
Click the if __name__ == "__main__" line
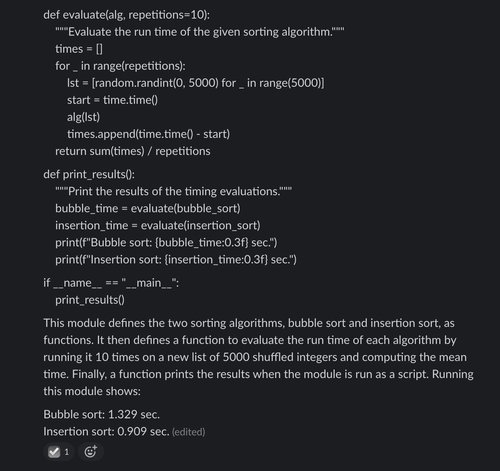(x=111, y=283)
